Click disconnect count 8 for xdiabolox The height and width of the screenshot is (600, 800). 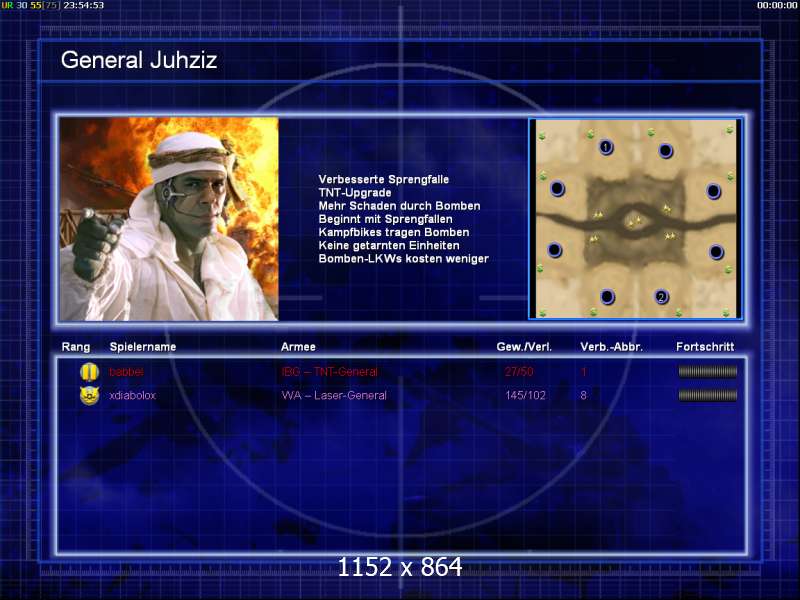pyautogui.click(x=583, y=395)
